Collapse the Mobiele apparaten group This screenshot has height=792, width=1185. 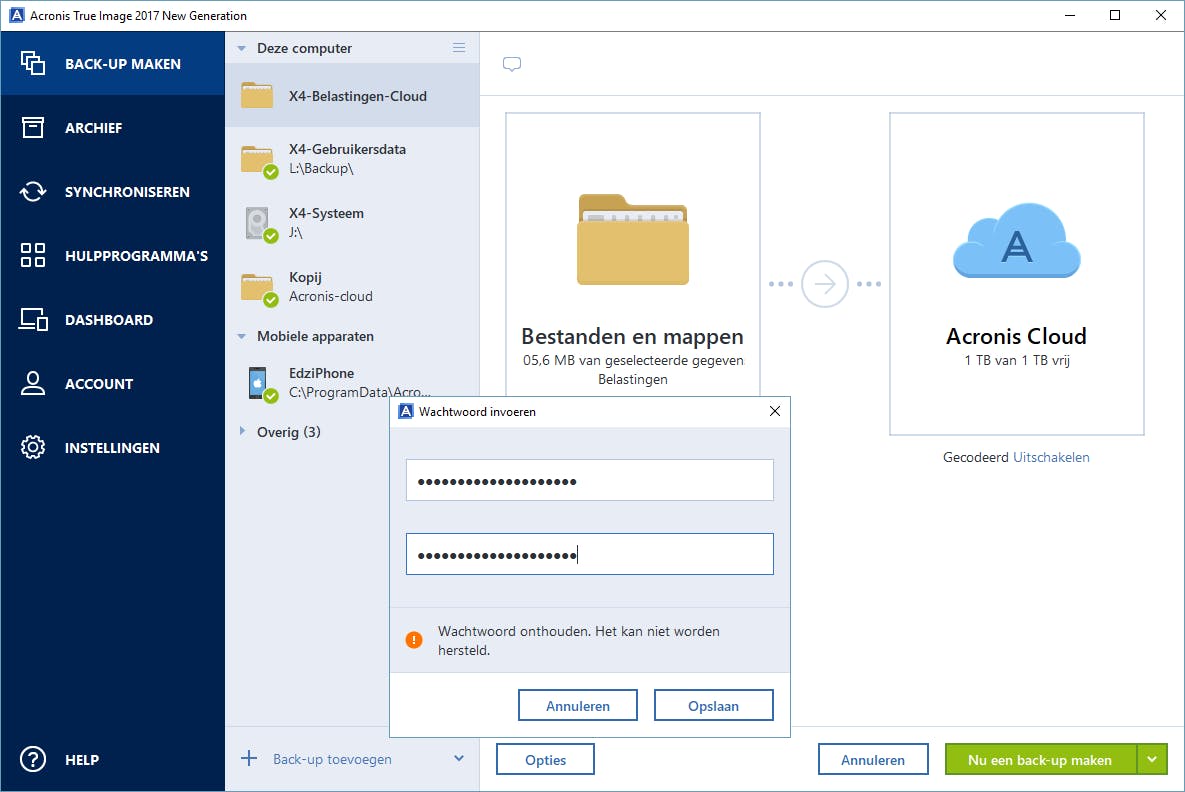tap(242, 336)
